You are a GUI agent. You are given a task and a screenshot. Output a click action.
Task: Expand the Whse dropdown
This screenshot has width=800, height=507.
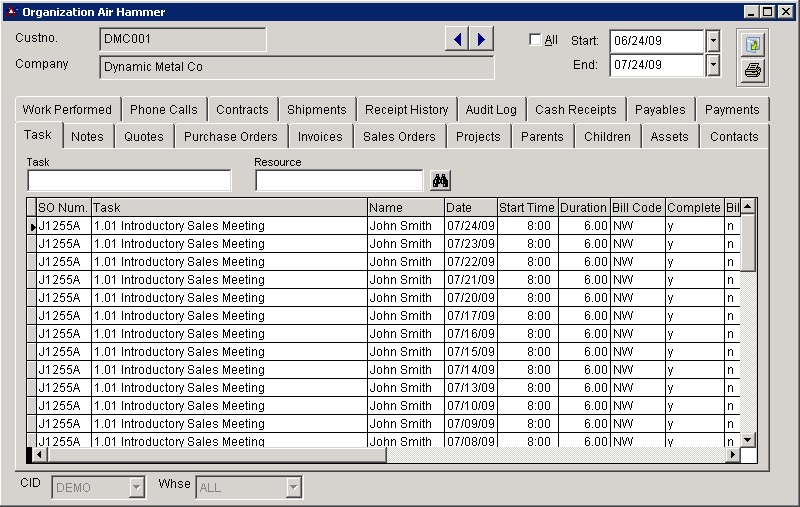(293, 487)
